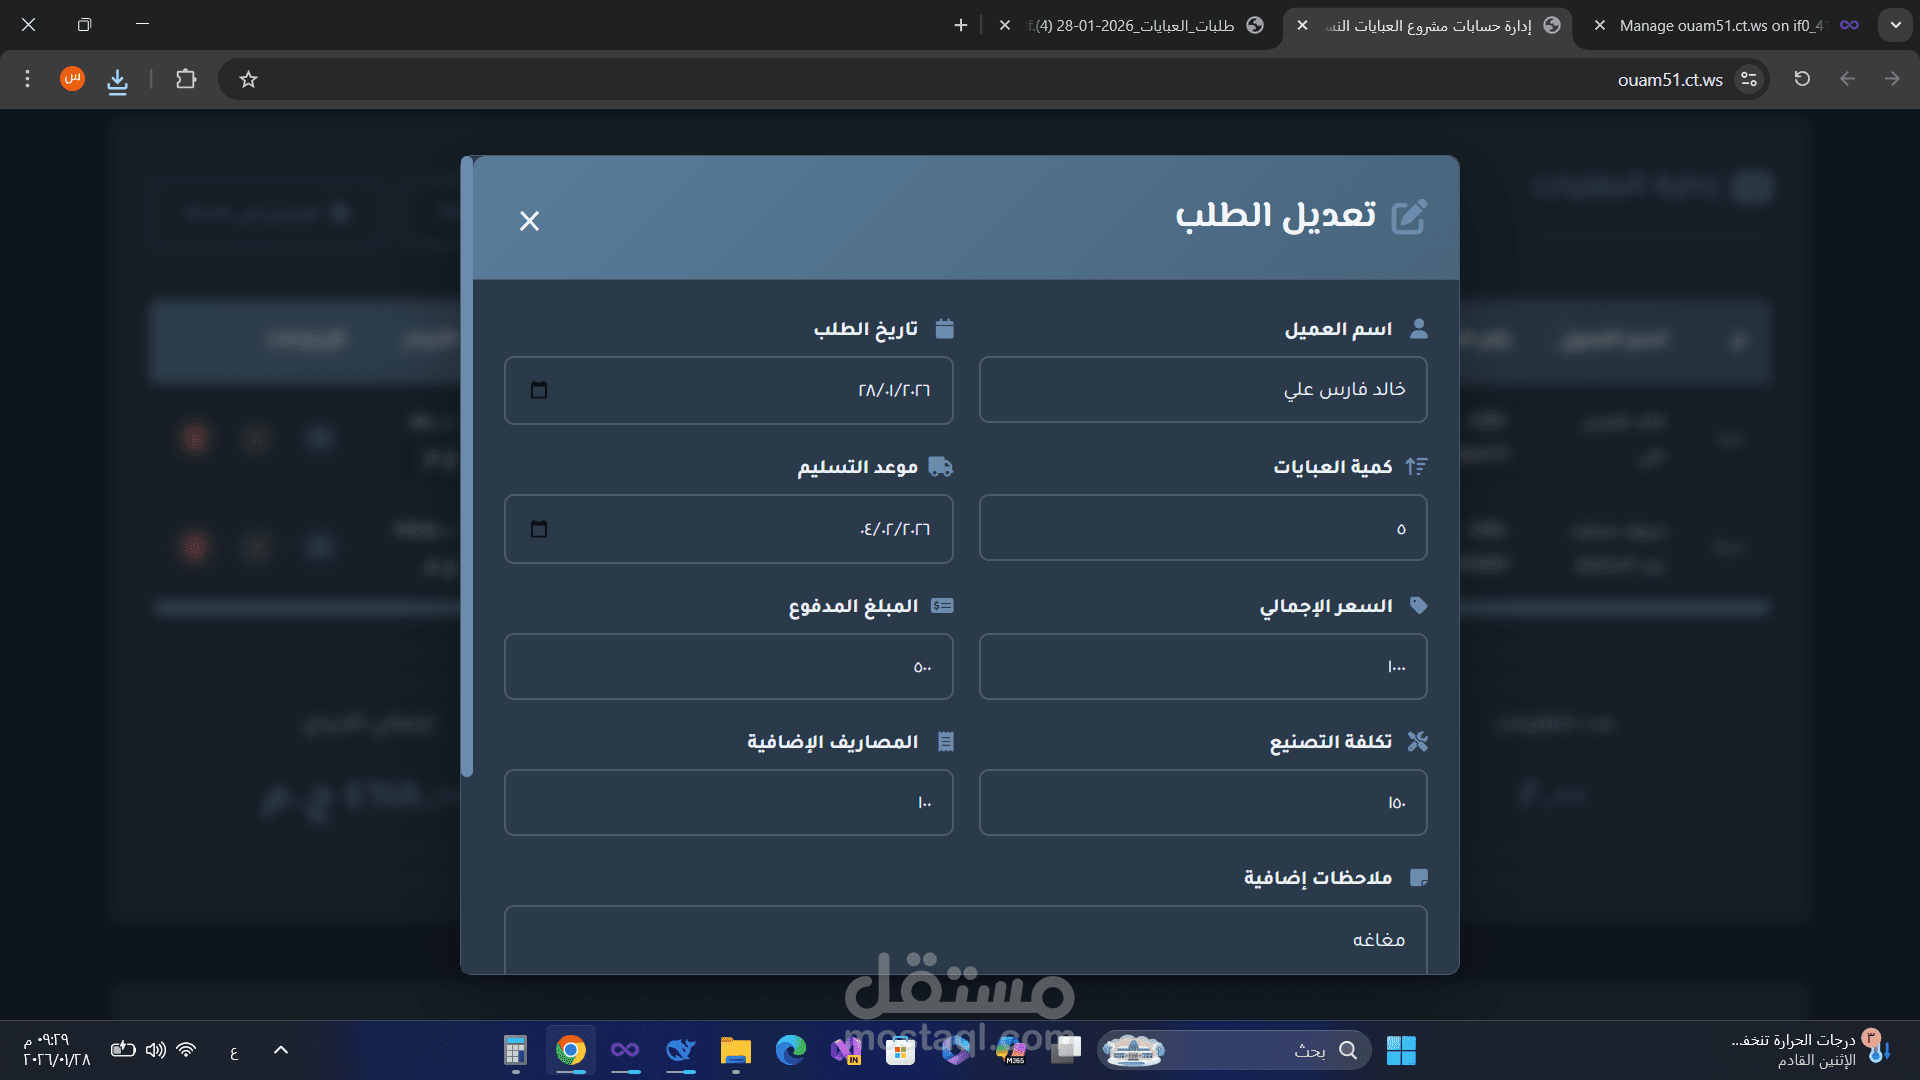Click the customer name input field
The width and height of the screenshot is (1920, 1080).
pos(1202,390)
